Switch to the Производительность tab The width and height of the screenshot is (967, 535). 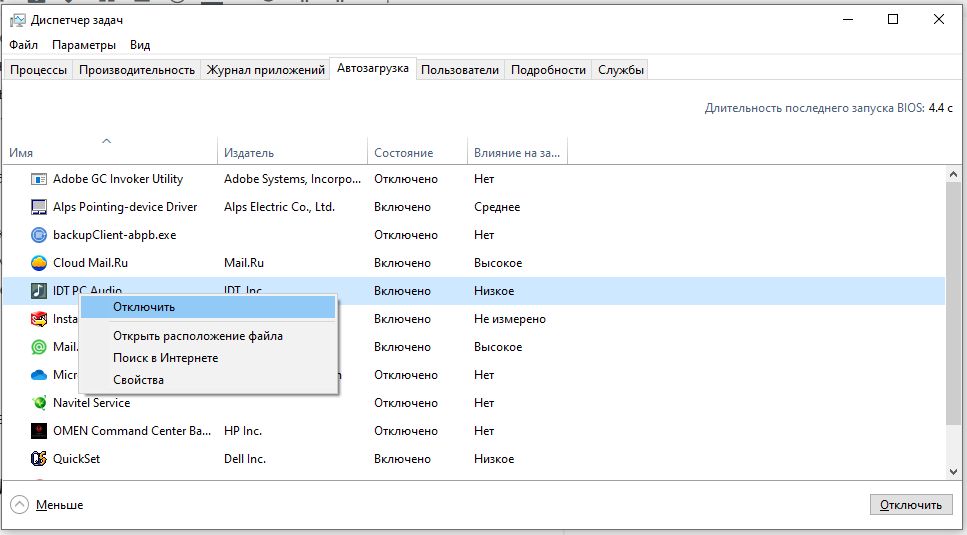136,70
